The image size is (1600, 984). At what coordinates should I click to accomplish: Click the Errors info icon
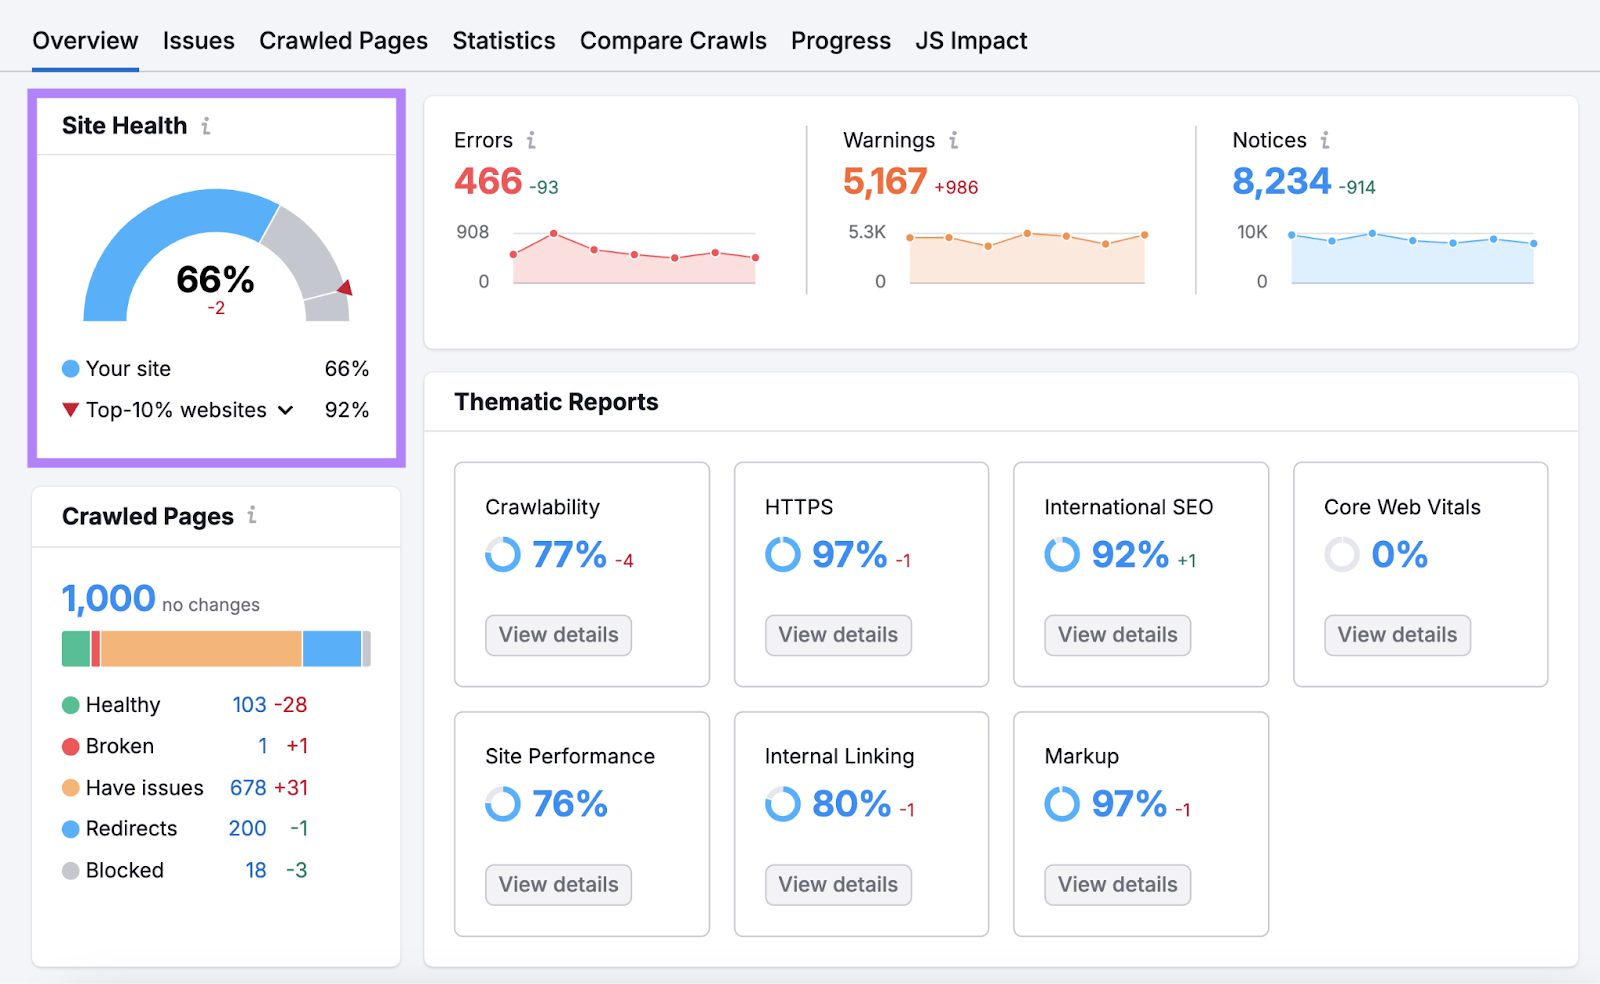pyautogui.click(x=533, y=140)
